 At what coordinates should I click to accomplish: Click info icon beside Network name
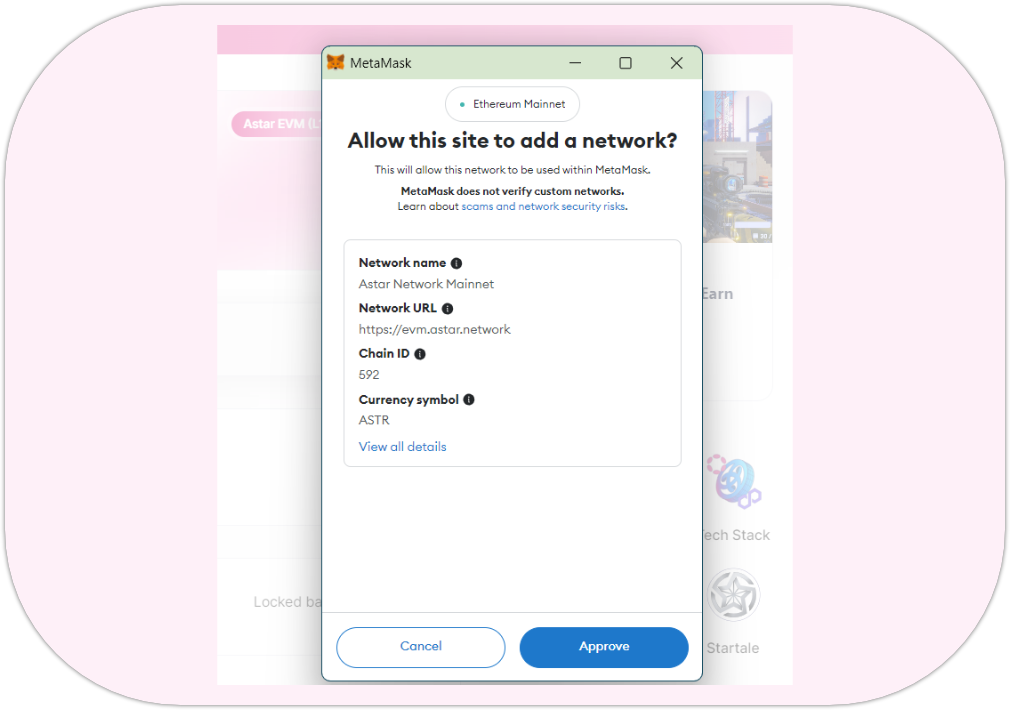456,263
